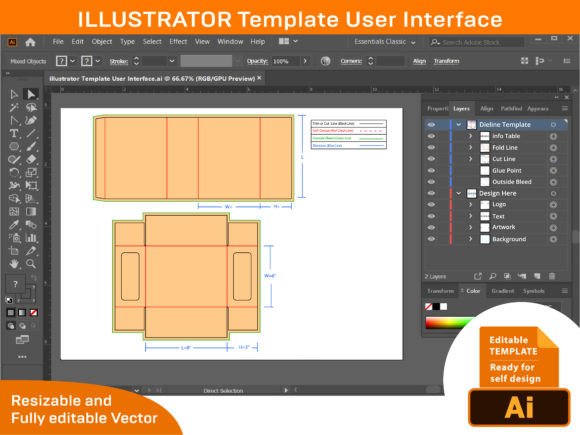Viewport: 580px width, 435px height.
Task: Select the Pen tool
Action: pos(14,121)
